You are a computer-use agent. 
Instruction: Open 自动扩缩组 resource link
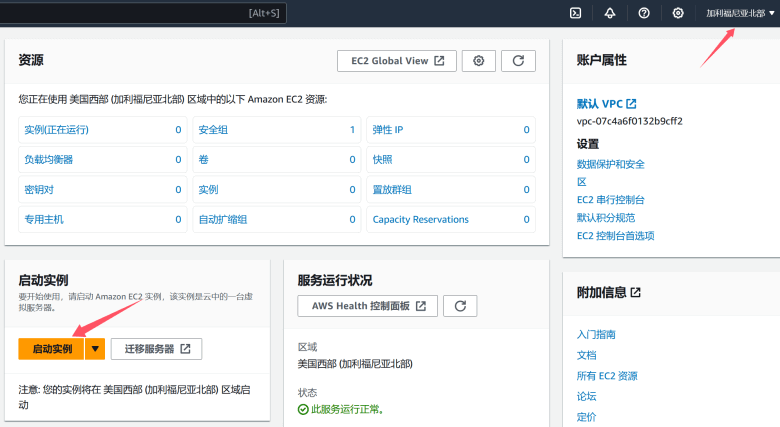223,219
